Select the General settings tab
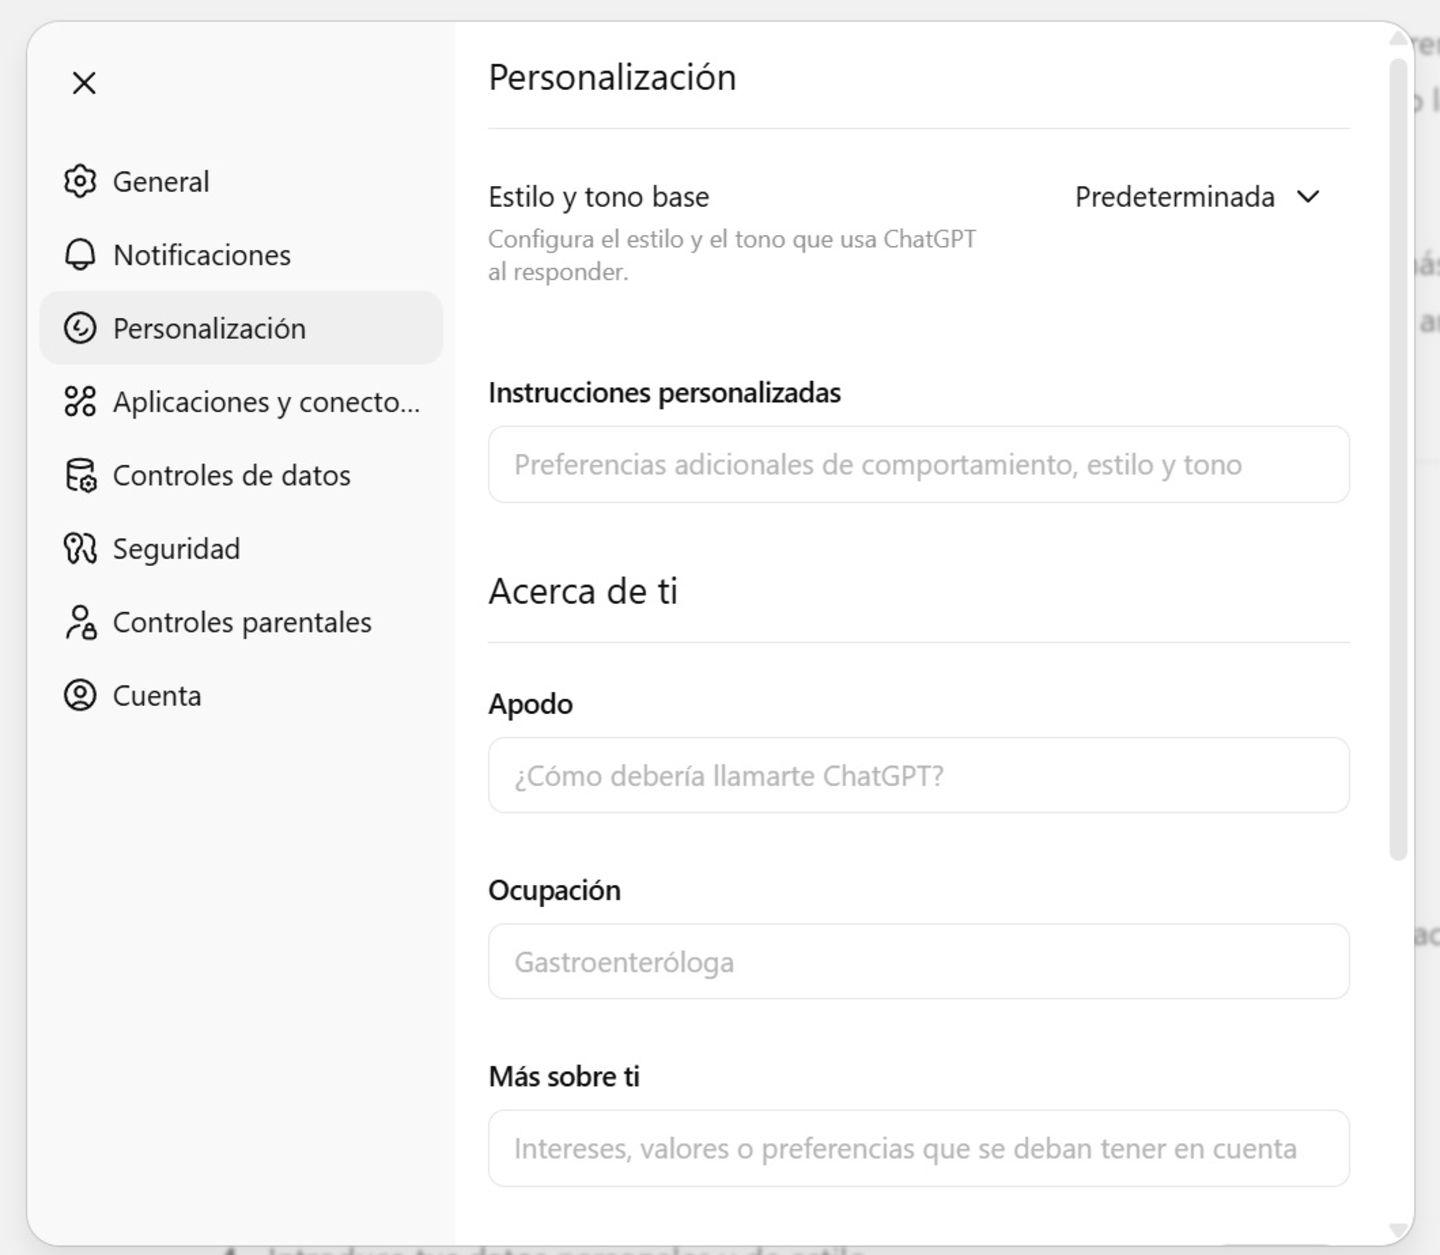1440x1255 pixels. tap(161, 181)
